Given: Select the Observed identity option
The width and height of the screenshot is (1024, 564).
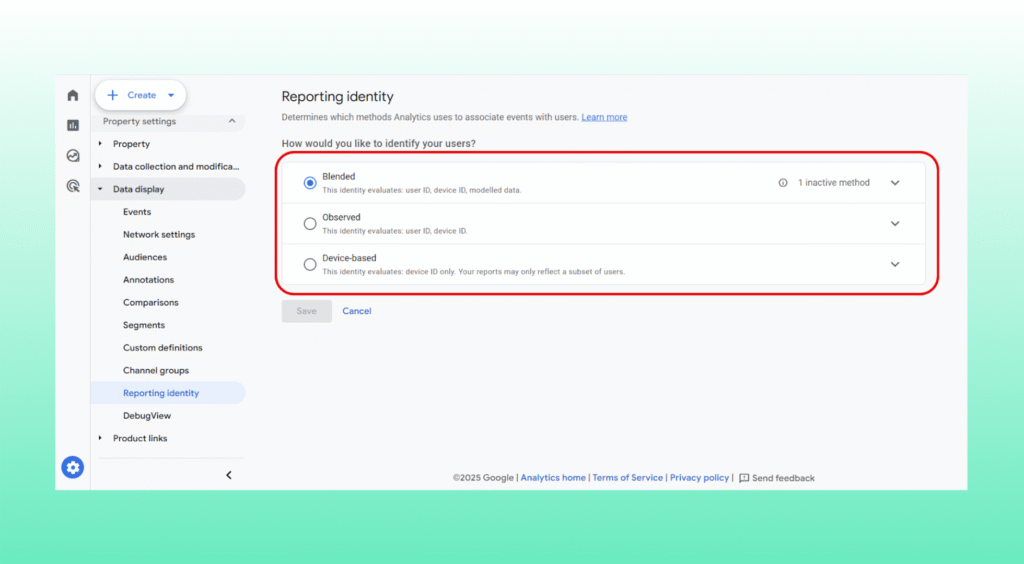Looking at the screenshot, I should click(x=310, y=223).
